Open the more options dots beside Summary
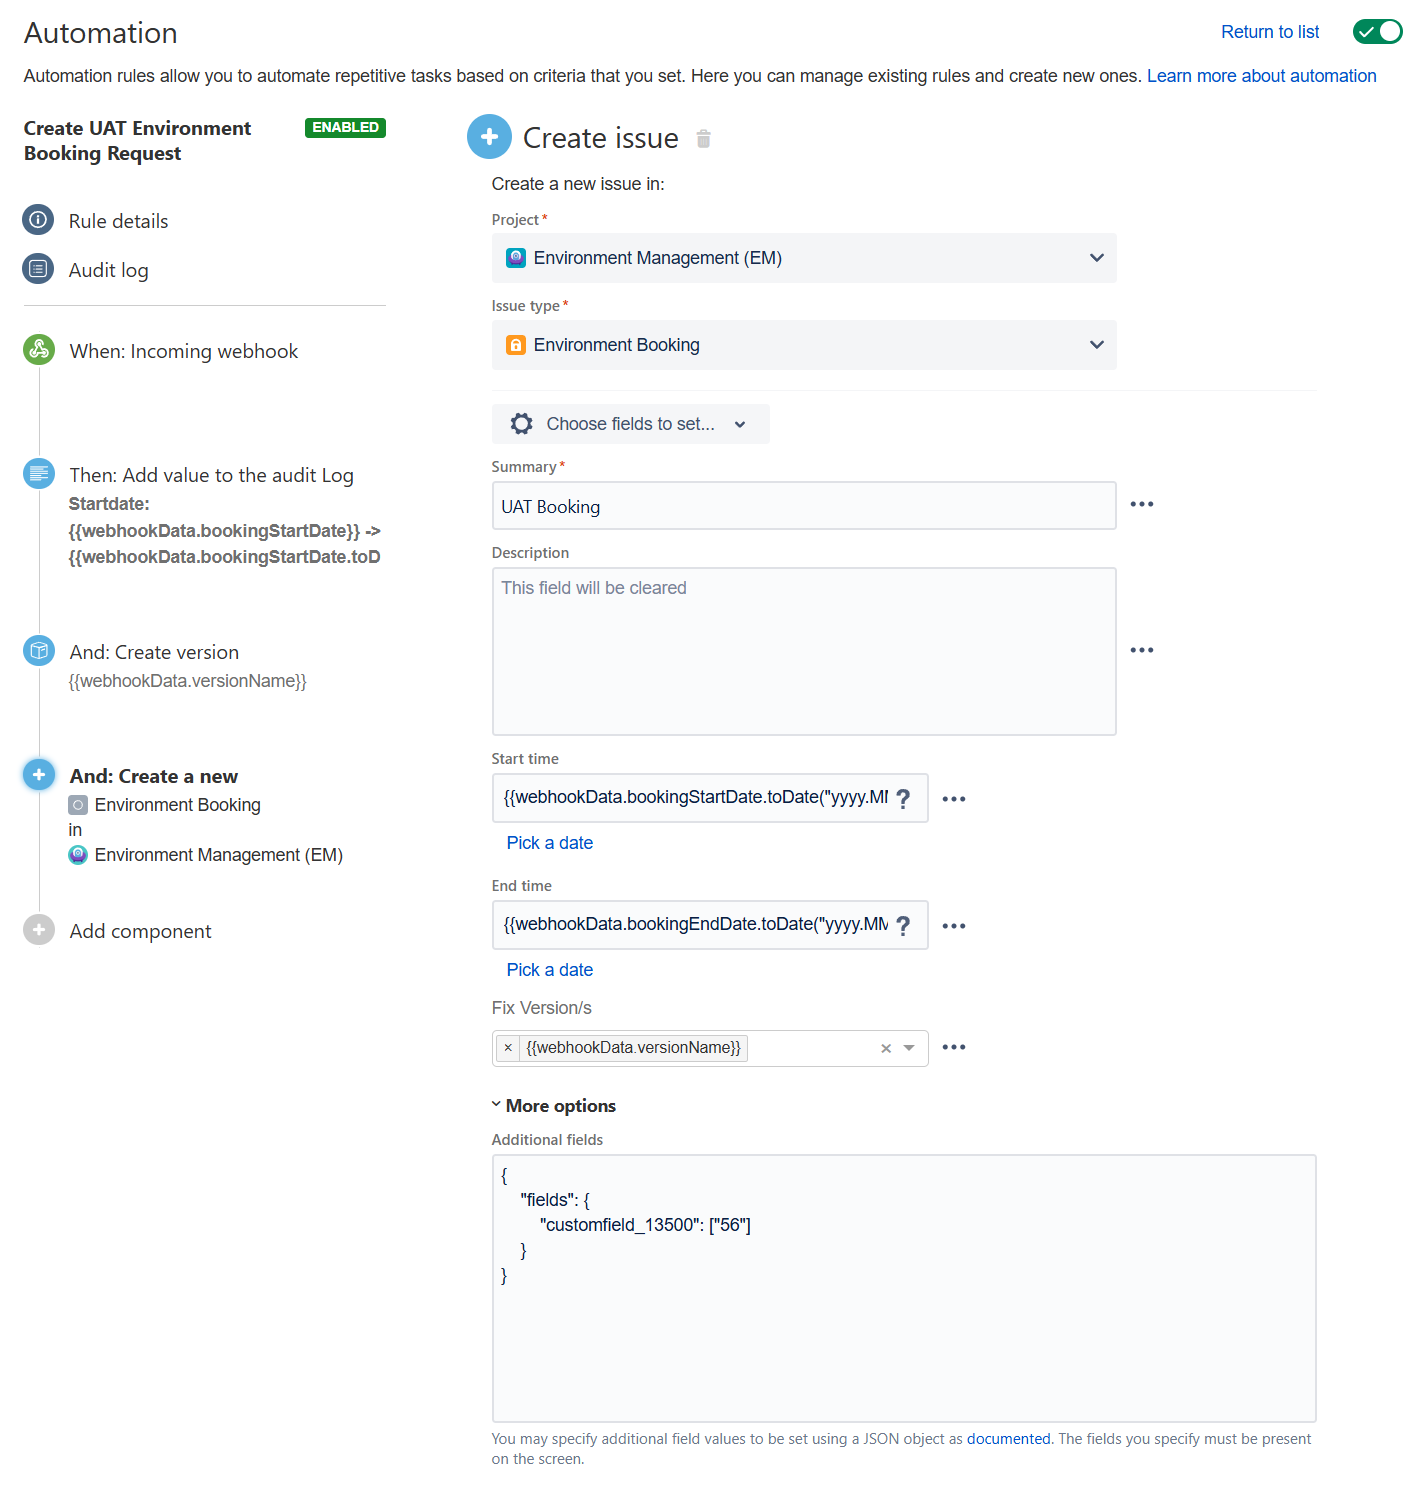 [1141, 504]
